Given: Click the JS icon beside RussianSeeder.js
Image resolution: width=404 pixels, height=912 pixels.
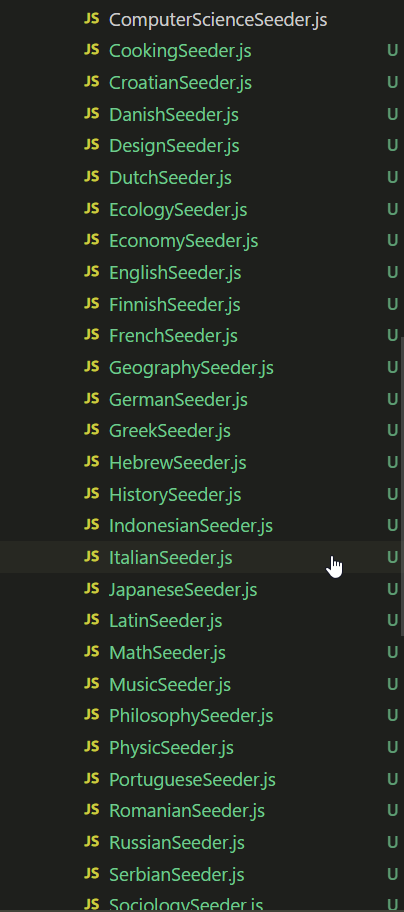Looking at the screenshot, I should point(91,842).
